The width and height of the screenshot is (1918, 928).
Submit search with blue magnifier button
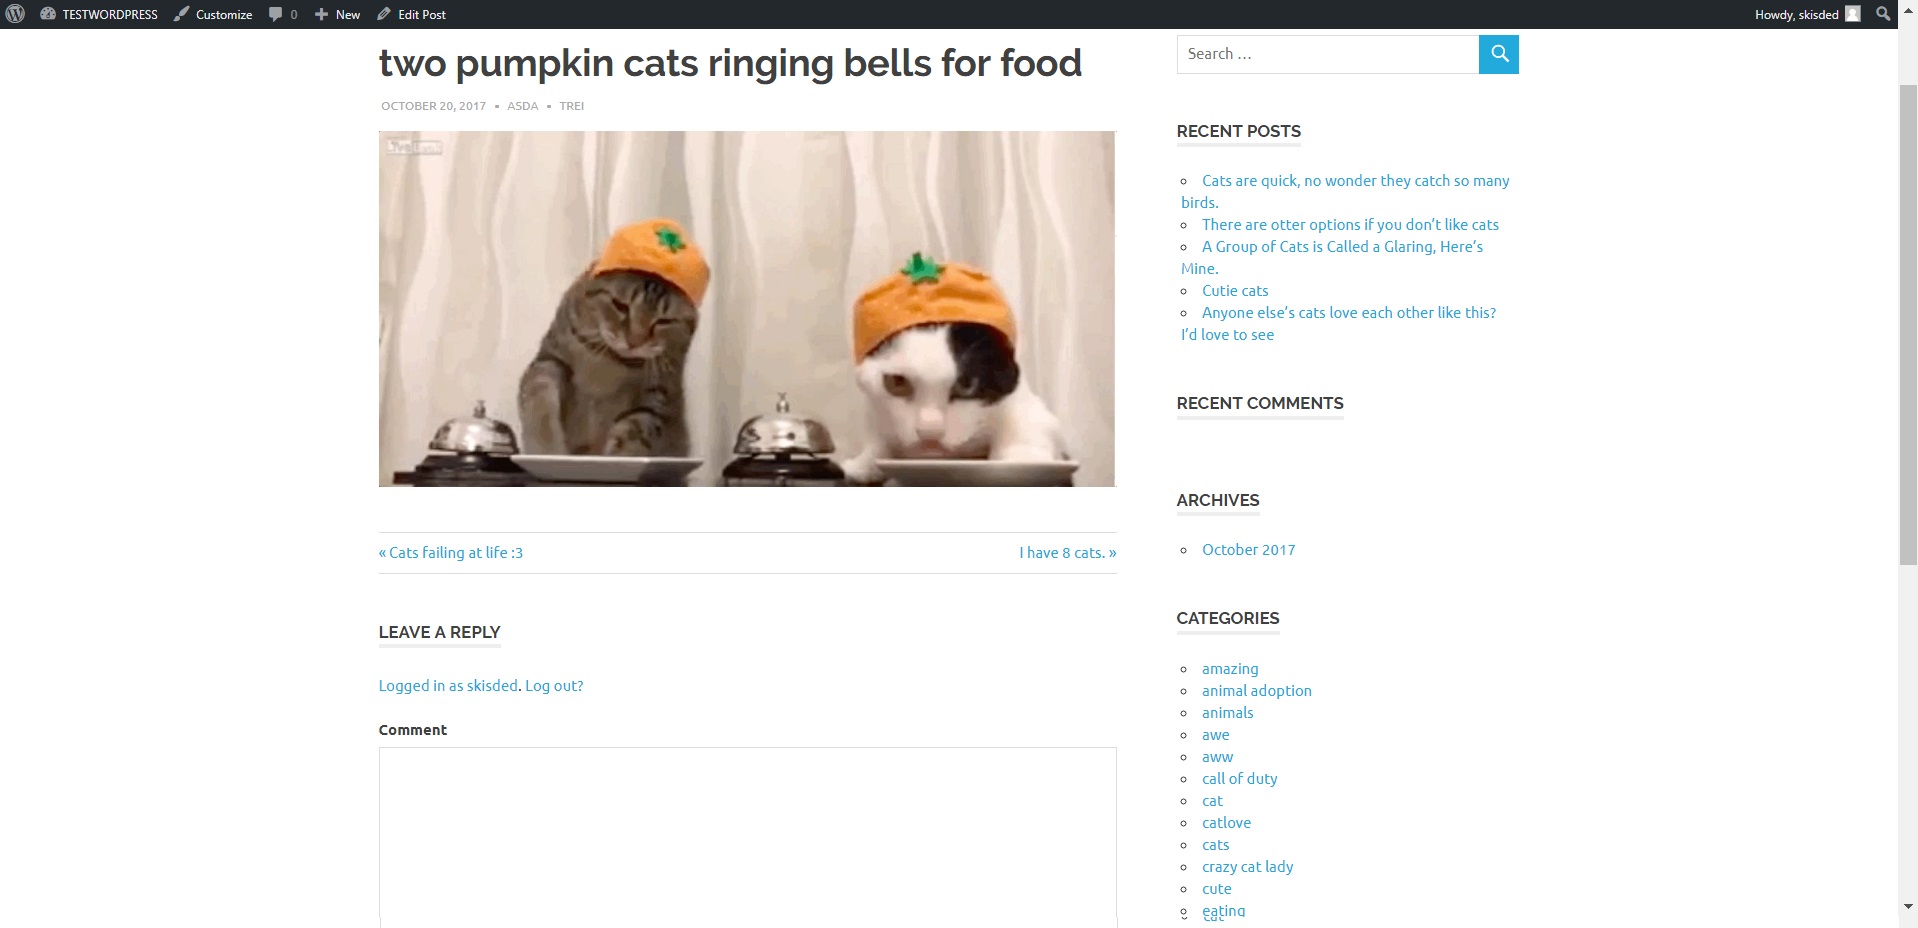pos(1498,54)
